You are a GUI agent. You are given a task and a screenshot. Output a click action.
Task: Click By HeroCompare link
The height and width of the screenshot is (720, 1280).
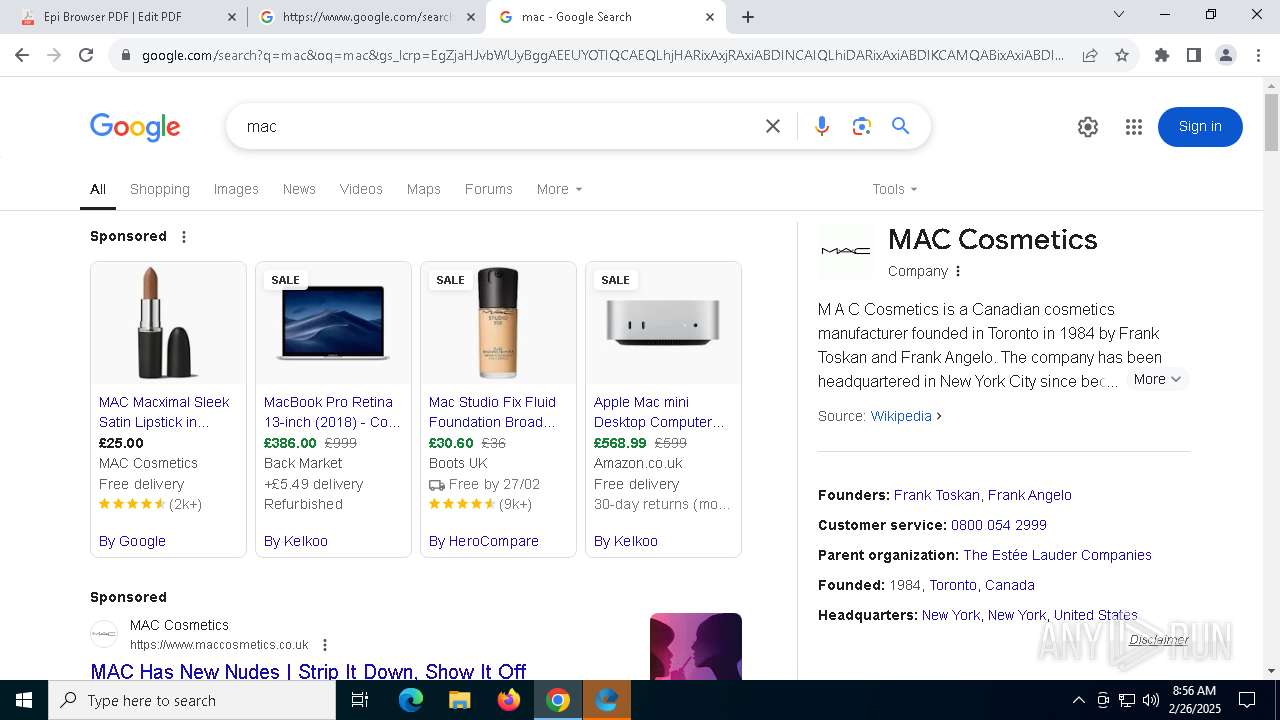(484, 541)
